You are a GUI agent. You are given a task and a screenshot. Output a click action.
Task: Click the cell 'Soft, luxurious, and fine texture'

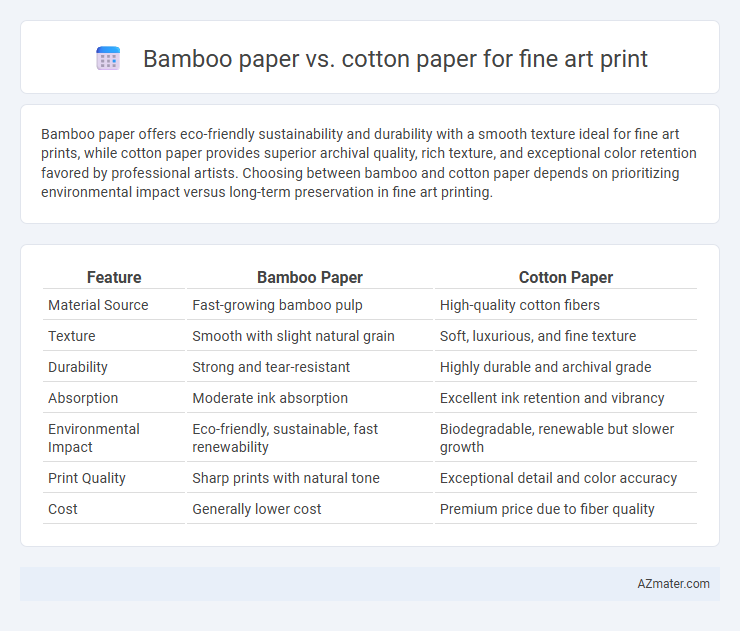tap(538, 336)
